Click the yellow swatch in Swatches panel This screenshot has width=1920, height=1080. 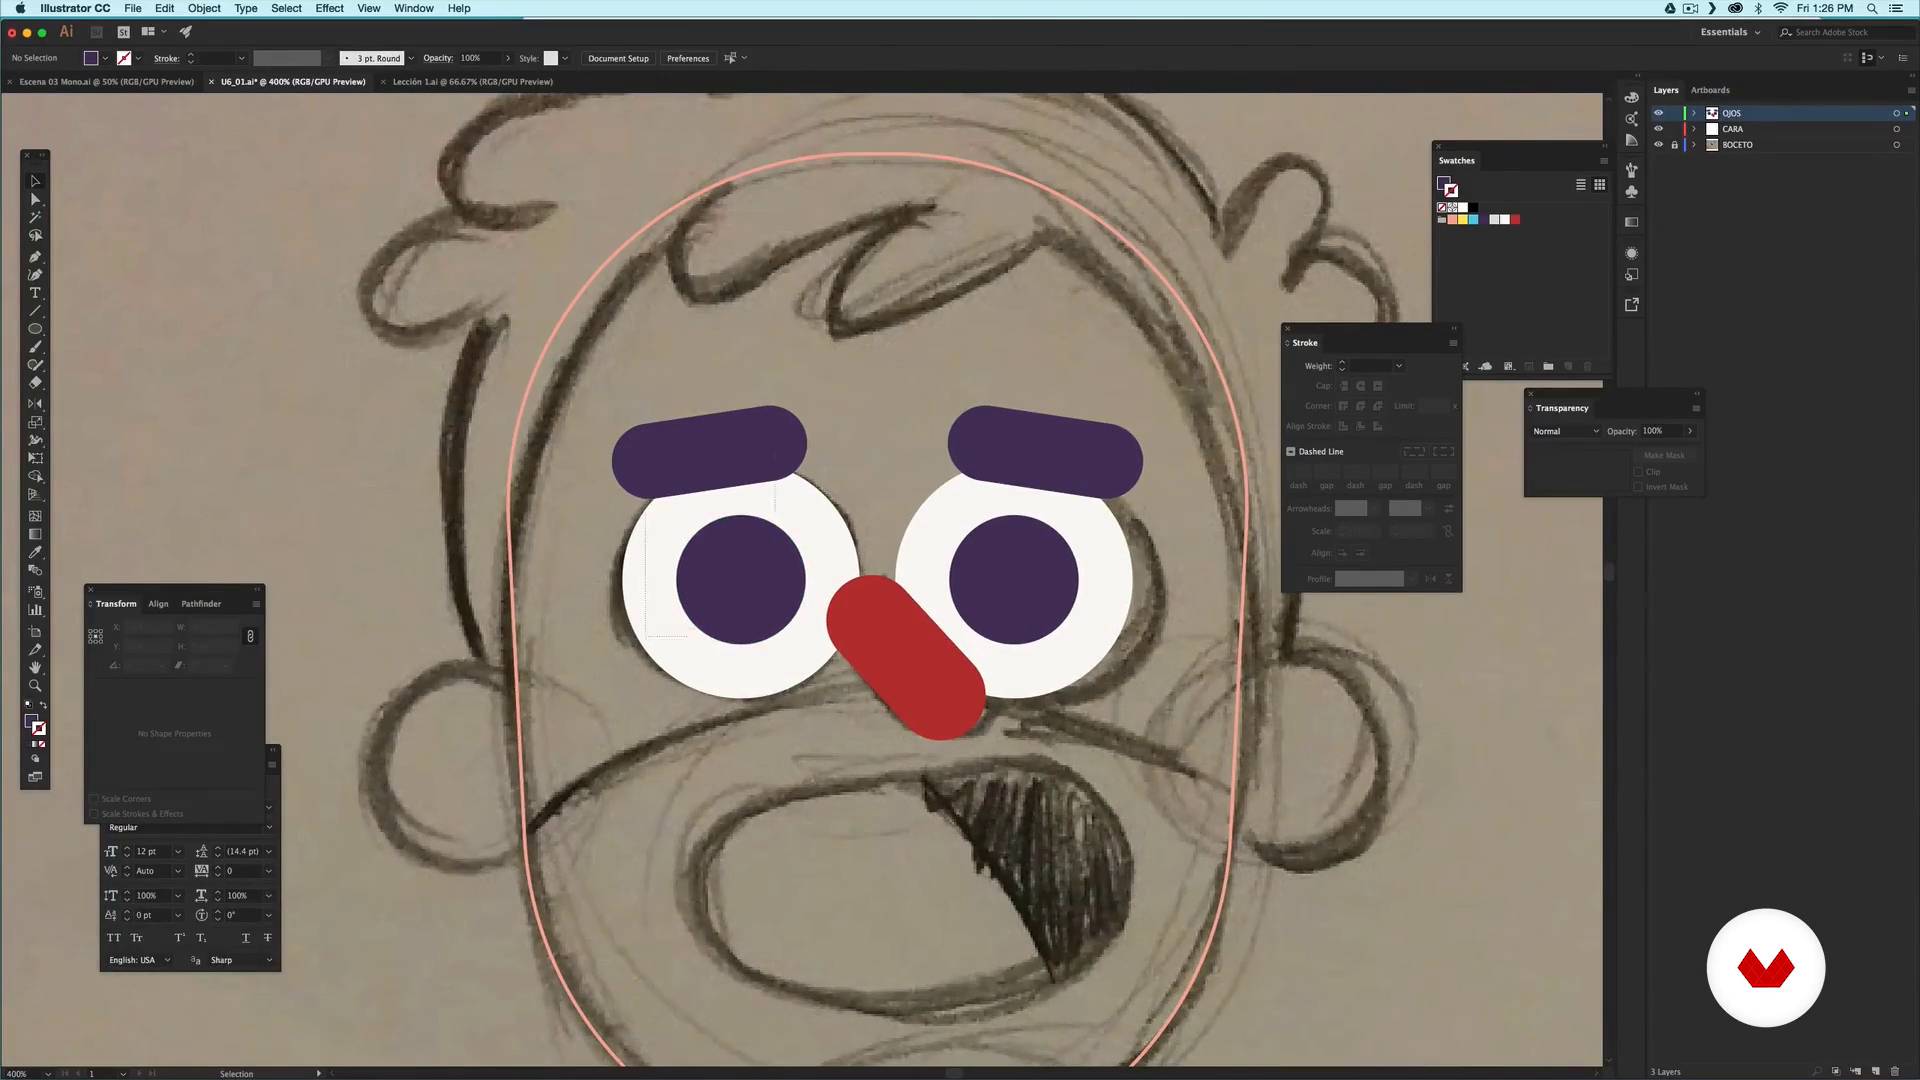(1463, 220)
